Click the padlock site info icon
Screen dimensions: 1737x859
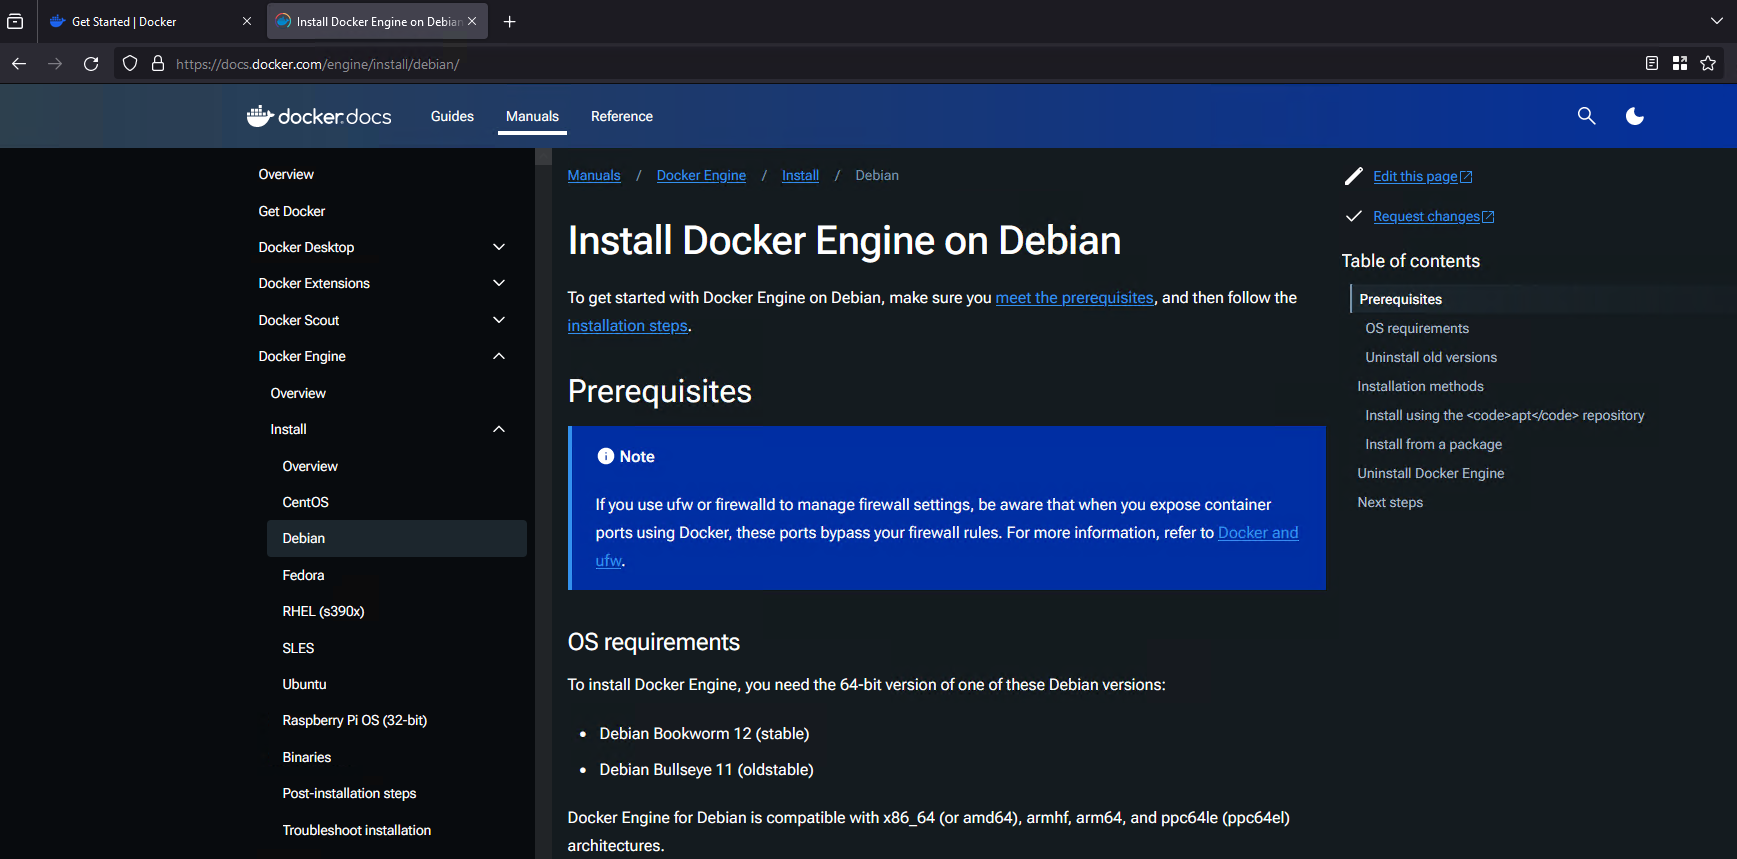point(157,64)
